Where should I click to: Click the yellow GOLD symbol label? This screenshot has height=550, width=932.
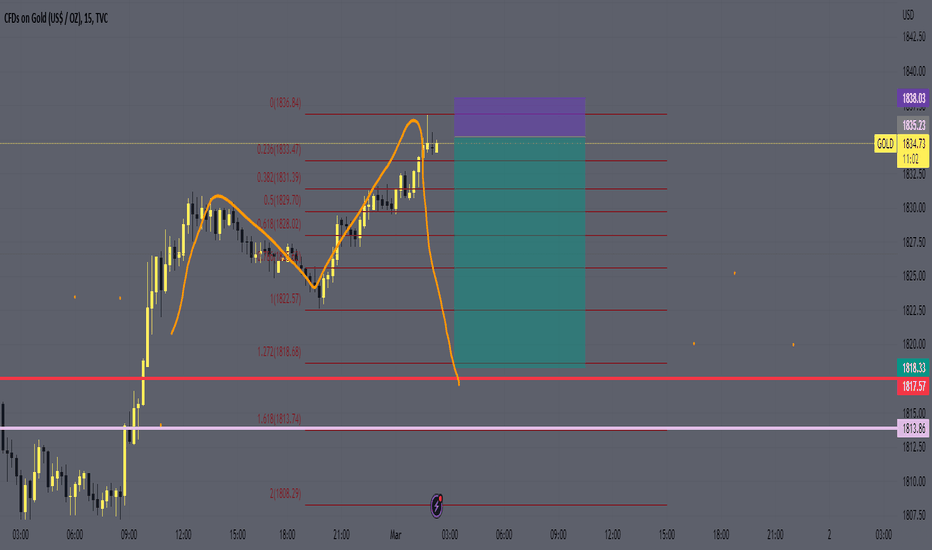[x=884, y=144]
